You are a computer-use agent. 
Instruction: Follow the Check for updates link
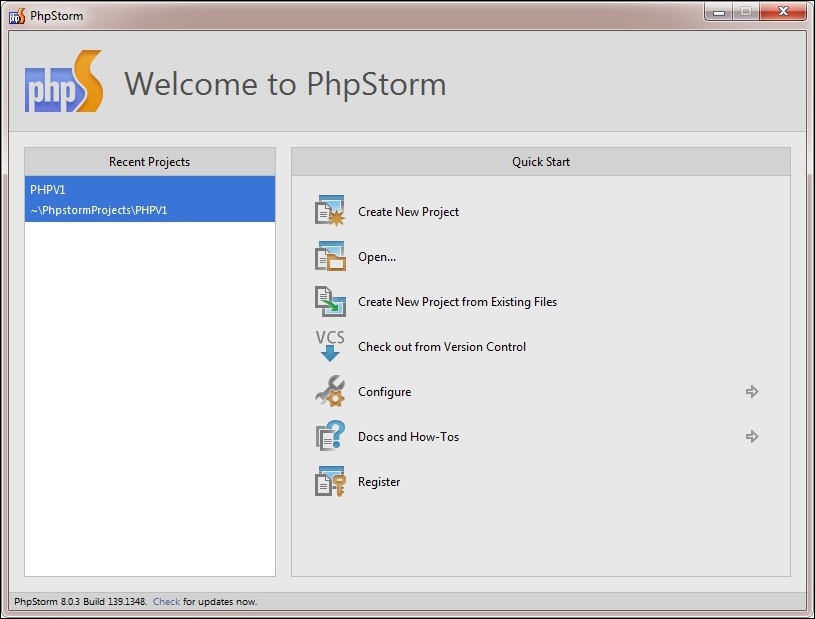pyautogui.click(x=166, y=601)
